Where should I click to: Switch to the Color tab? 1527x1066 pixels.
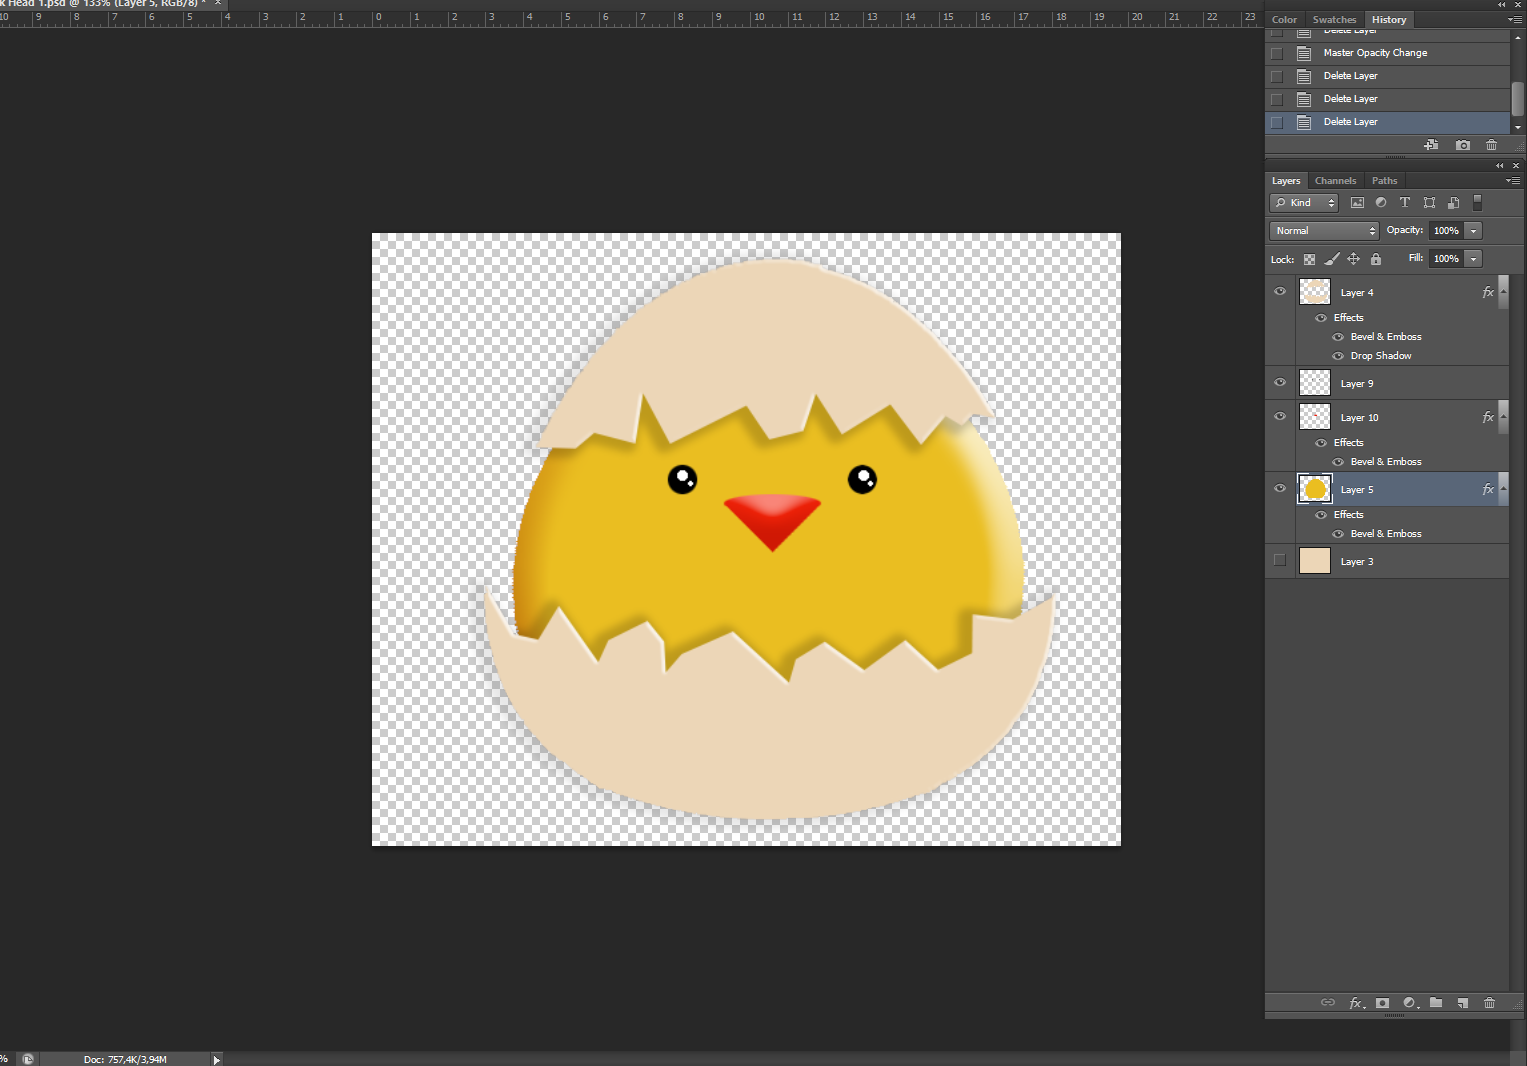pos(1284,20)
